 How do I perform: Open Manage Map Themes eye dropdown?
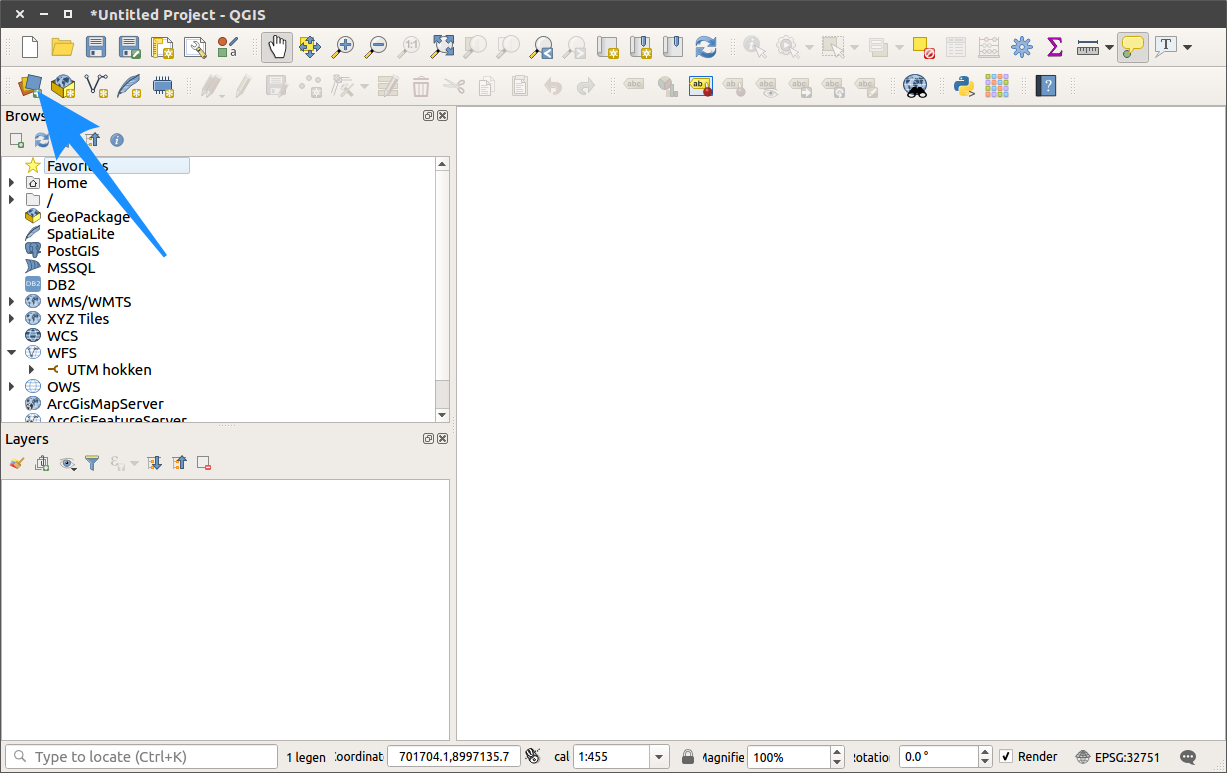(x=68, y=463)
